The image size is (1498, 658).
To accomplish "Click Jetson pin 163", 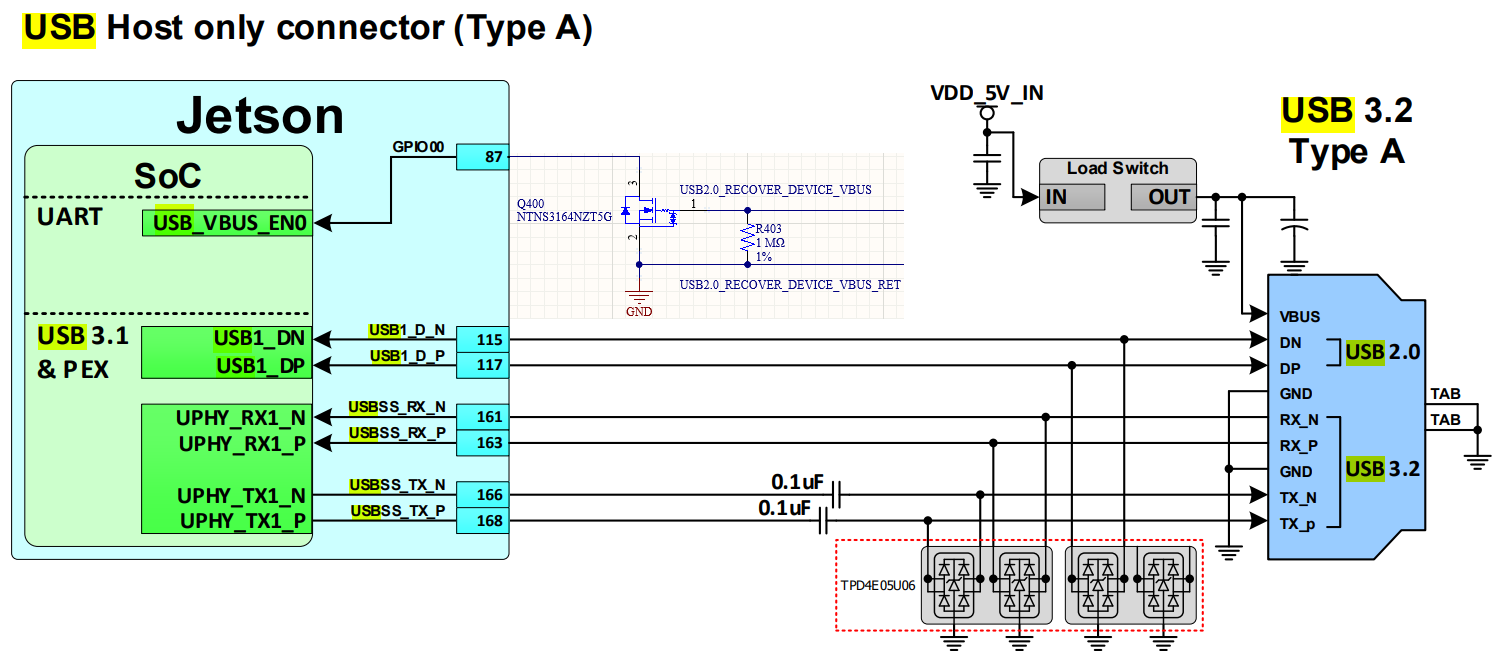I will (x=483, y=443).
